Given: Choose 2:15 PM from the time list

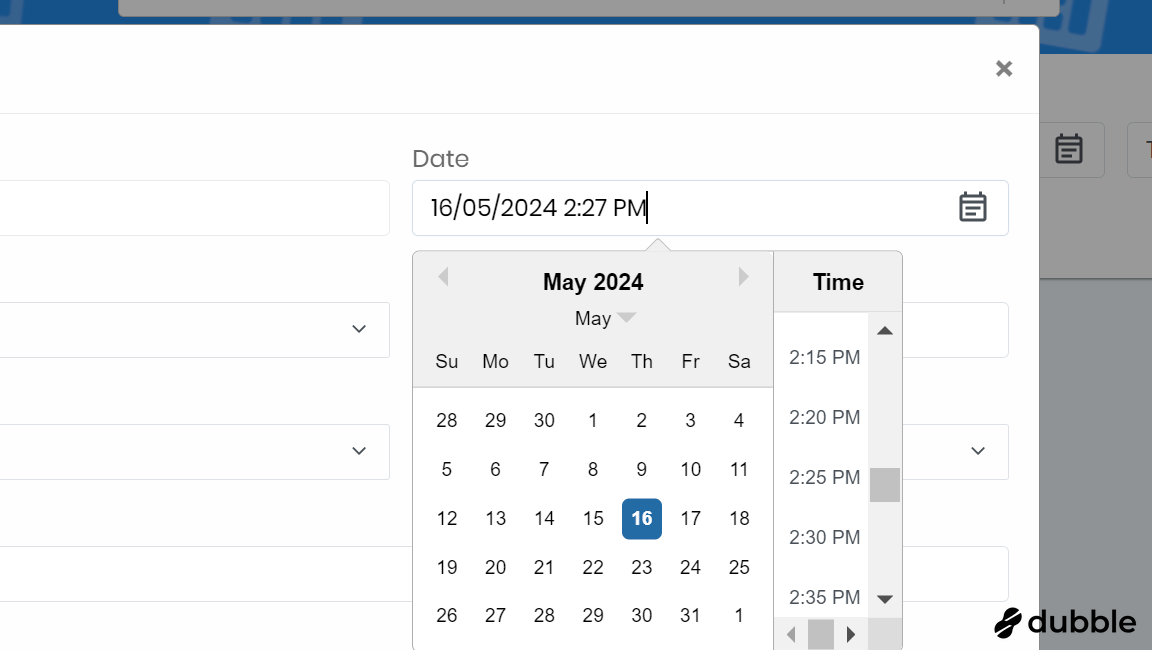Looking at the screenshot, I should [824, 357].
